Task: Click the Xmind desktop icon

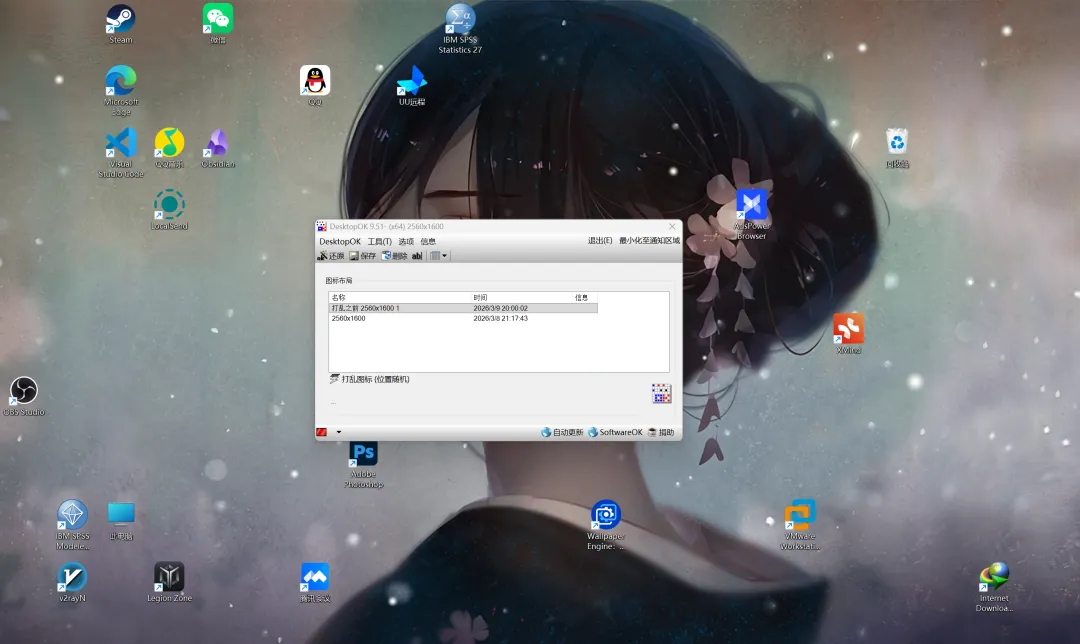Action: [849, 334]
